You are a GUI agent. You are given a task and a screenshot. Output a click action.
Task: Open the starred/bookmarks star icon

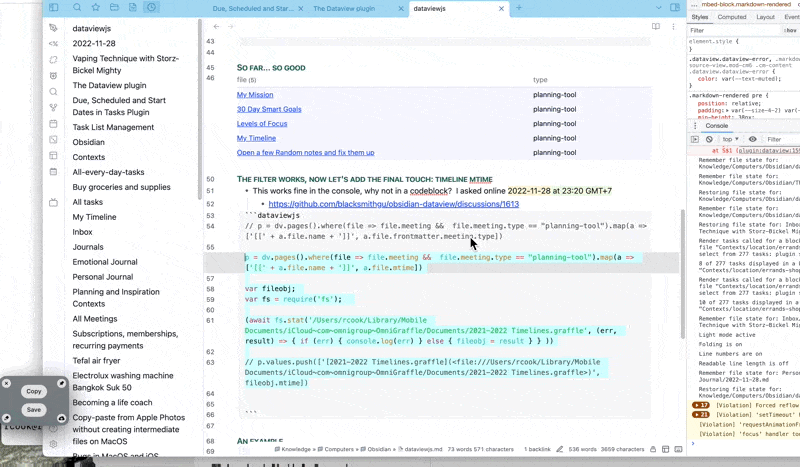tap(95, 8)
